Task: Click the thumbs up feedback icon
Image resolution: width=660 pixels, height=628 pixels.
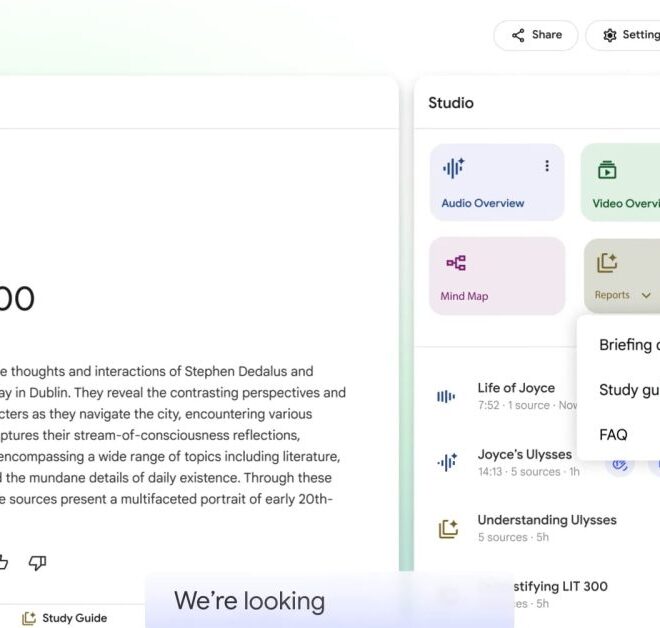Action: (3, 563)
